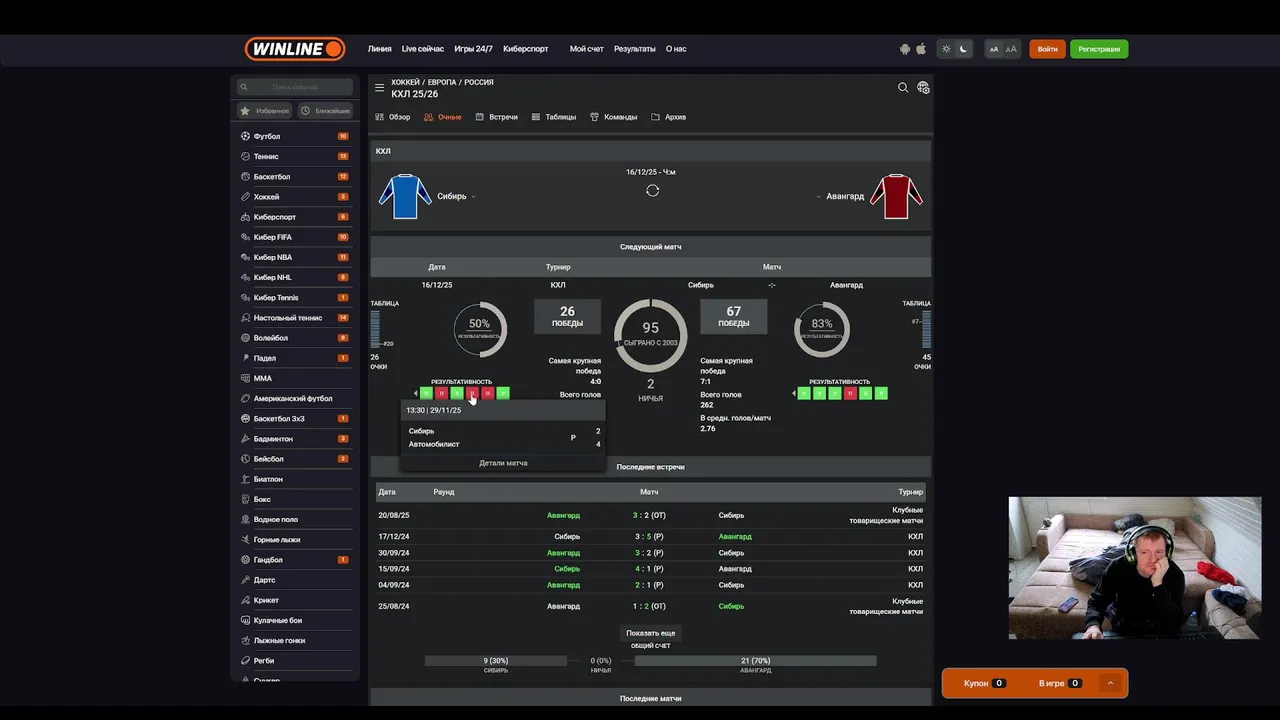Switch to dark theme moon icon
1280x720 pixels.
click(963, 49)
